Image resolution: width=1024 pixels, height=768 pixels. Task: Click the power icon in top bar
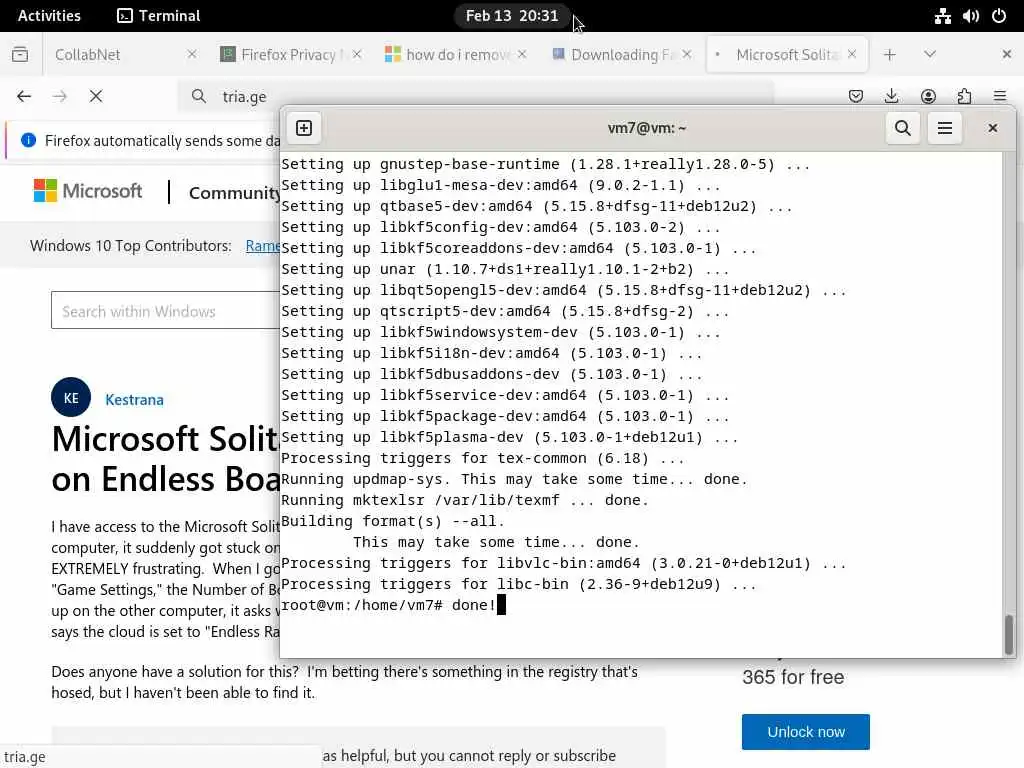pos(999,16)
